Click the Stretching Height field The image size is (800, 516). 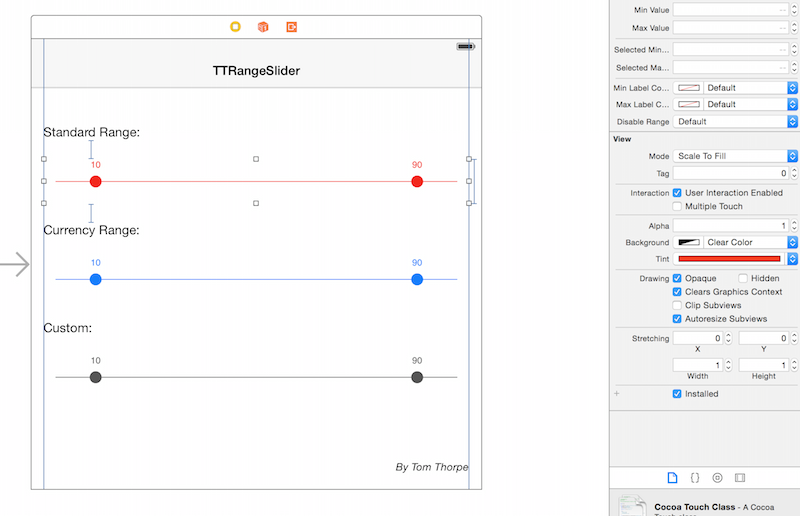[x=764, y=365]
